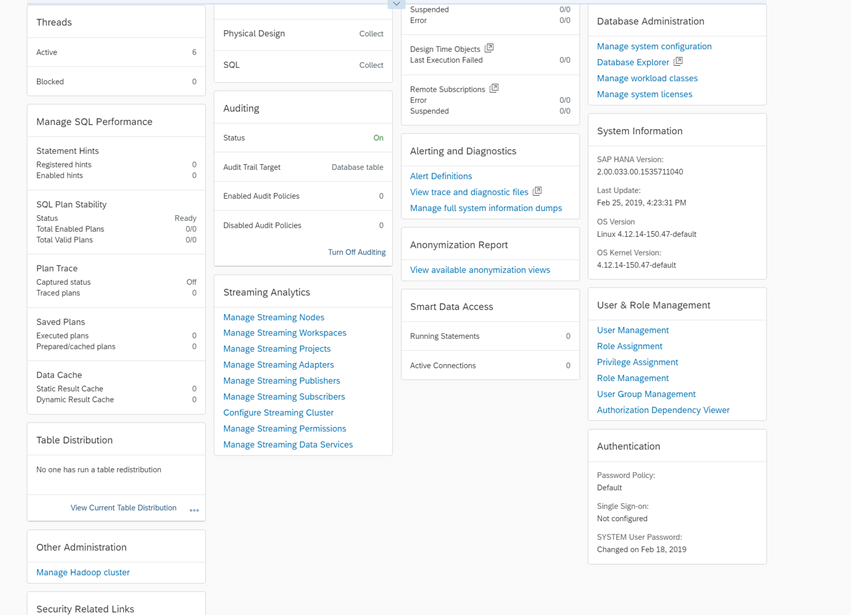Click the Last Update date value
The width and height of the screenshot is (851, 615).
pyautogui.click(x=642, y=202)
